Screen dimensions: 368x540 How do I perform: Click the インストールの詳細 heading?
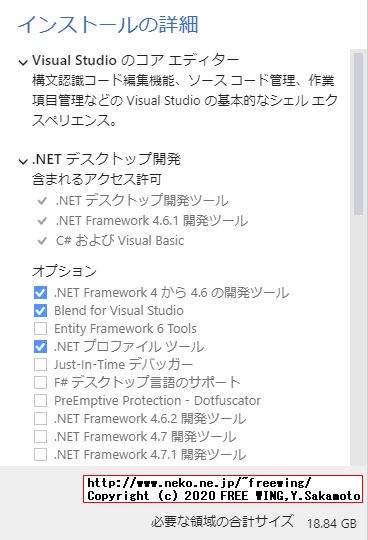click(x=108, y=24)
